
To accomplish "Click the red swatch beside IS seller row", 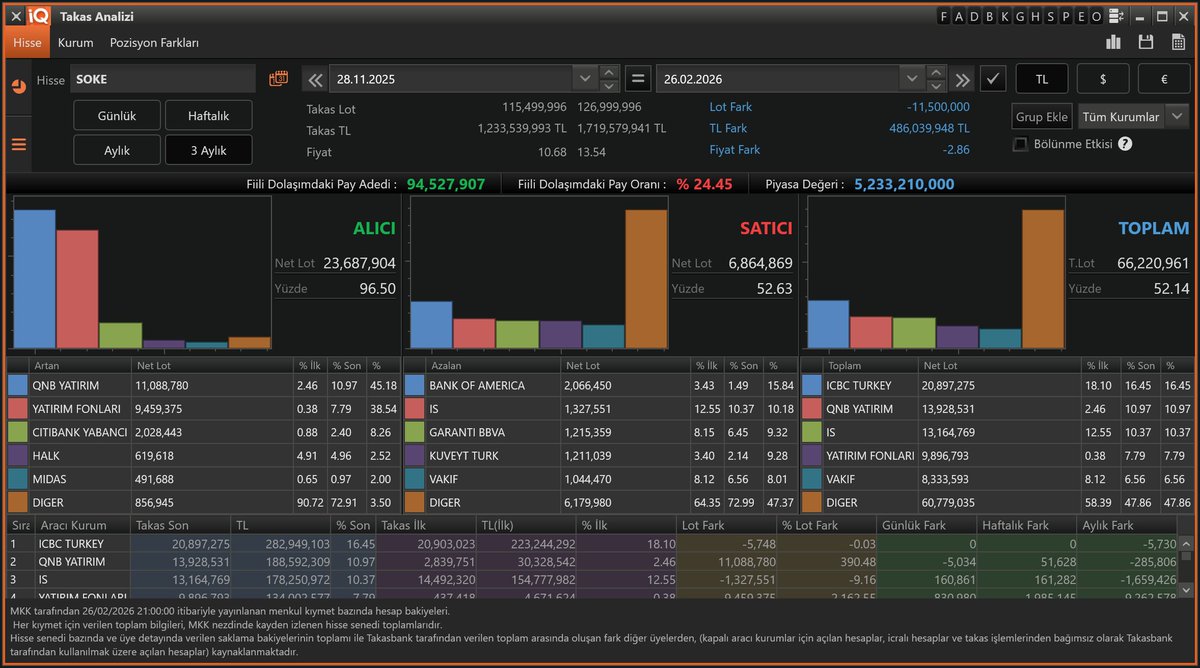I will click(415, 408).
